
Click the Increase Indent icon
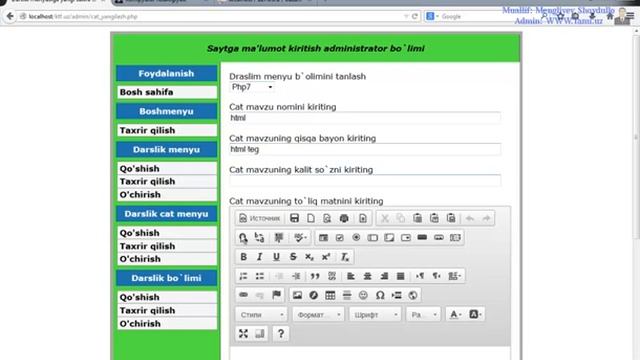point(296,276)
